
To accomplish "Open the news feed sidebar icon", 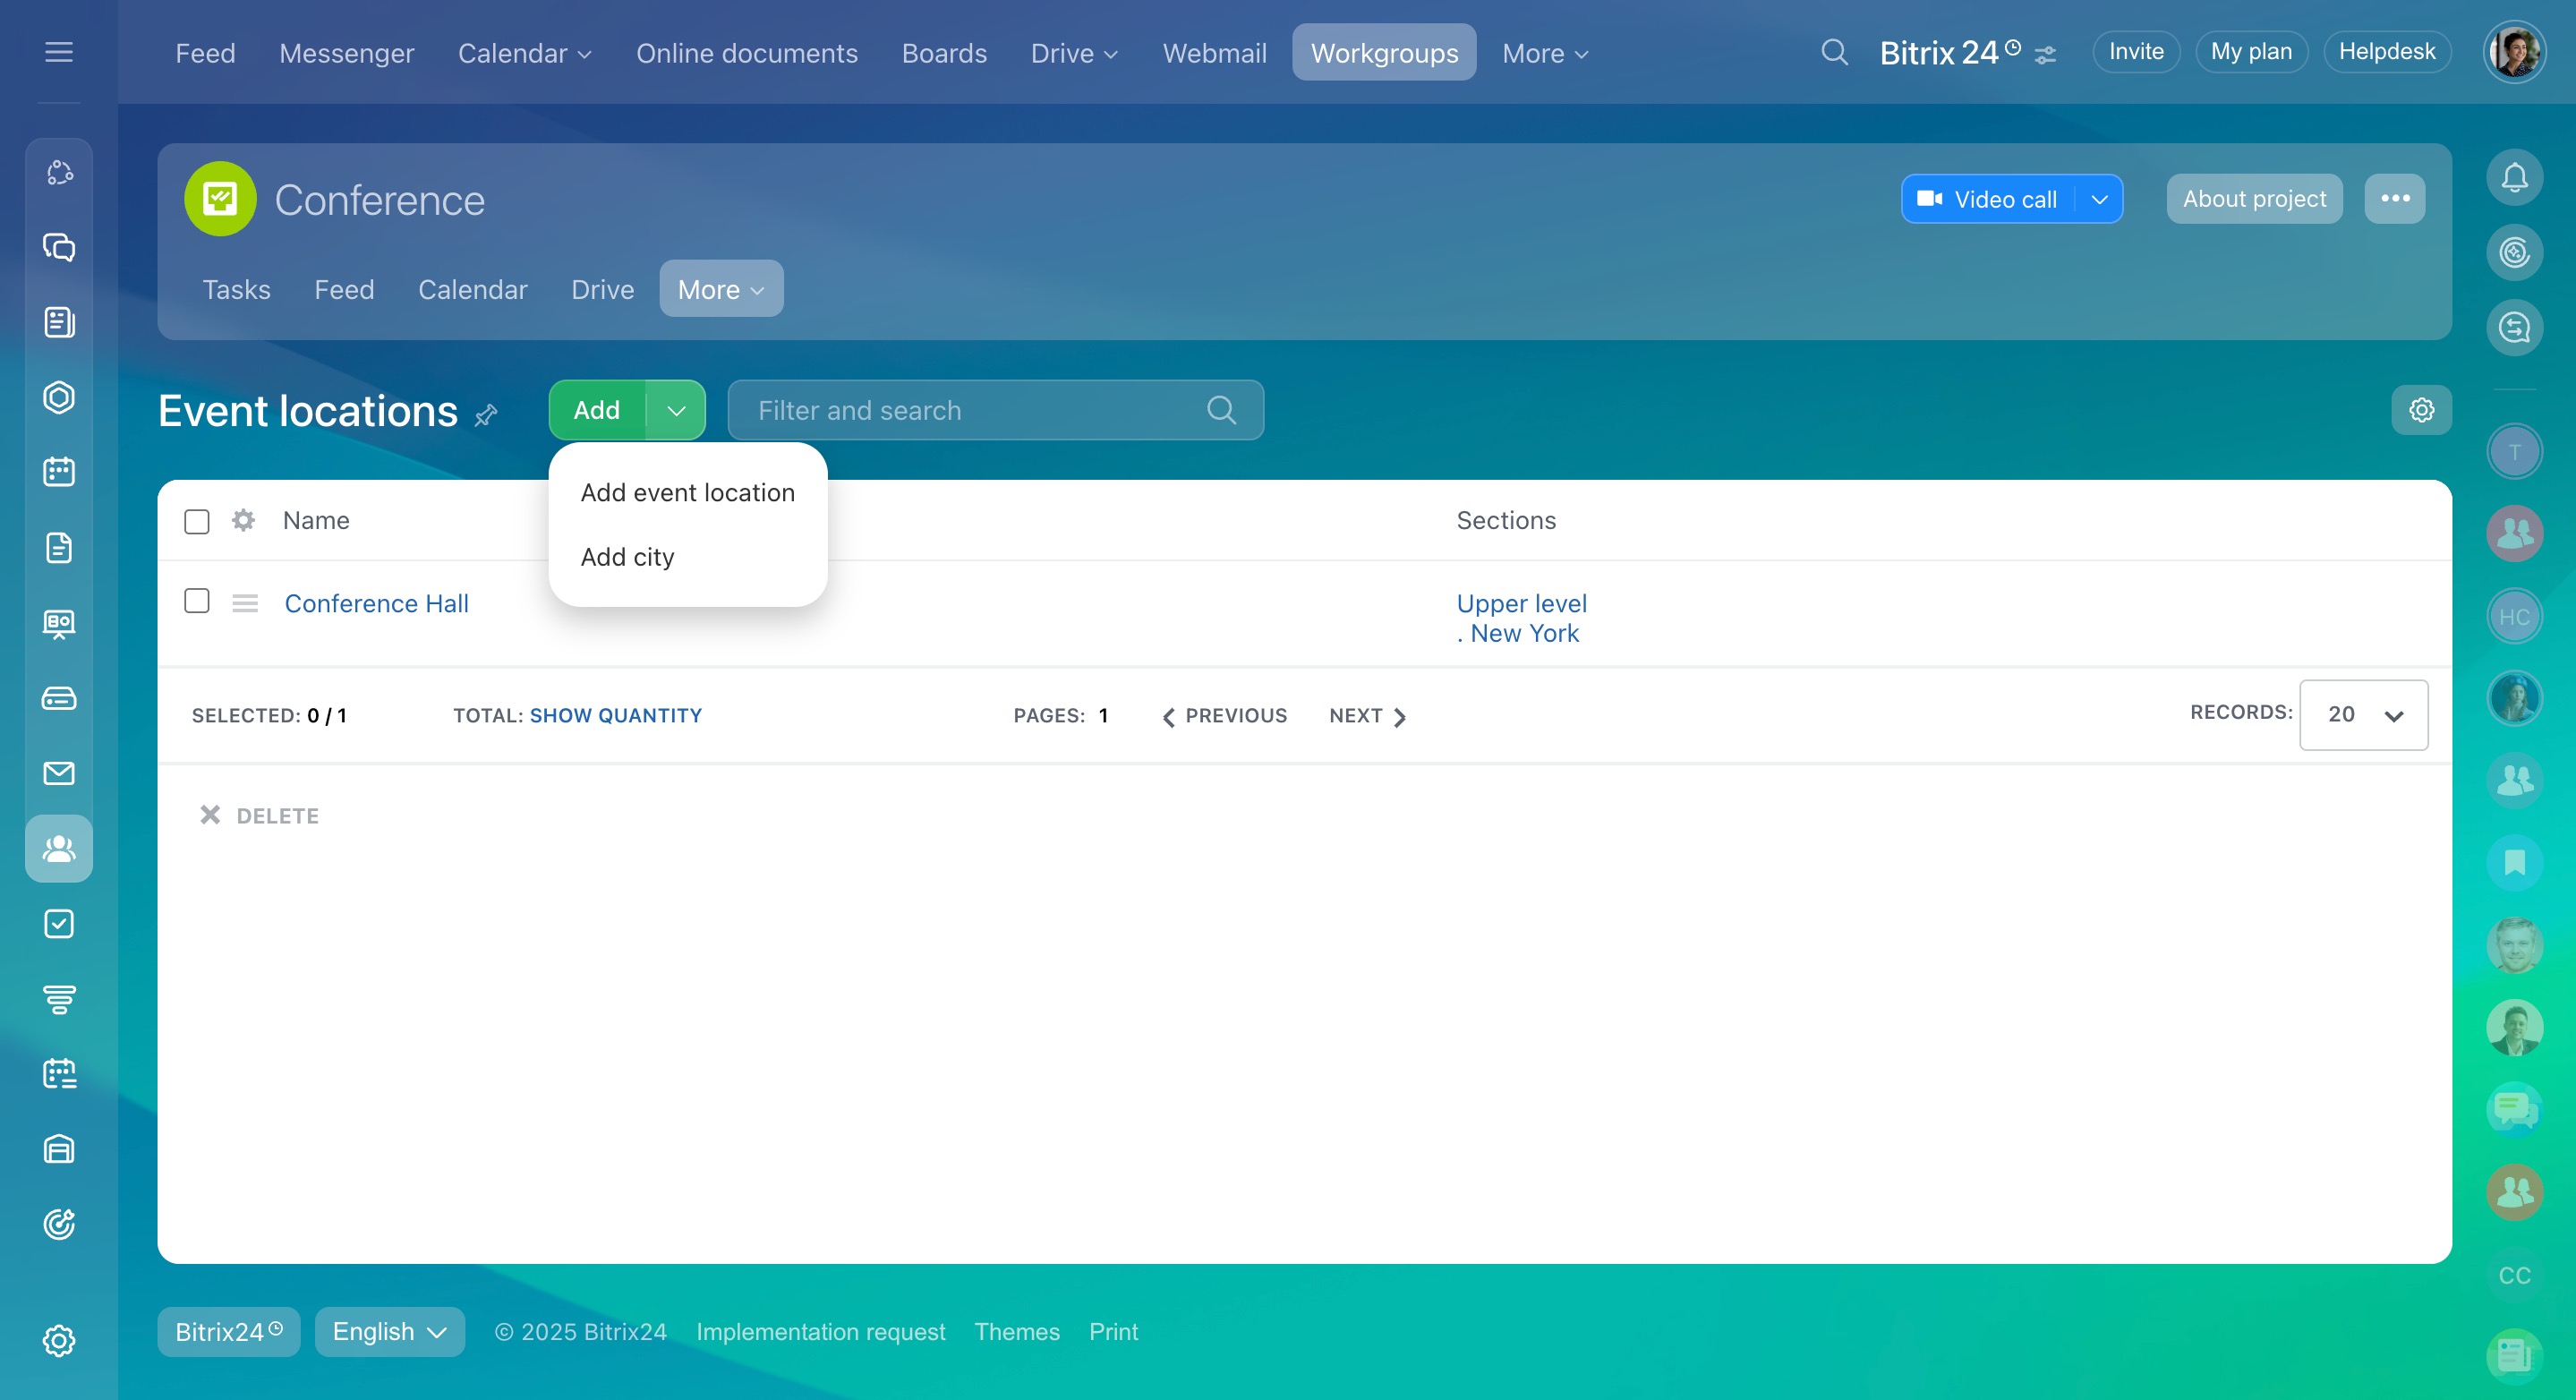I will (59, 322).
